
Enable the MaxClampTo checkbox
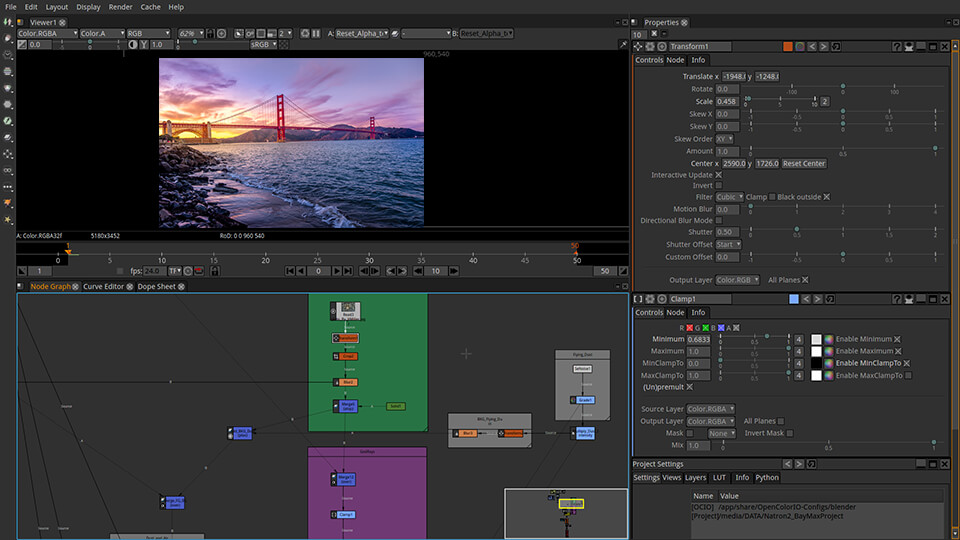tap(908, 375)
